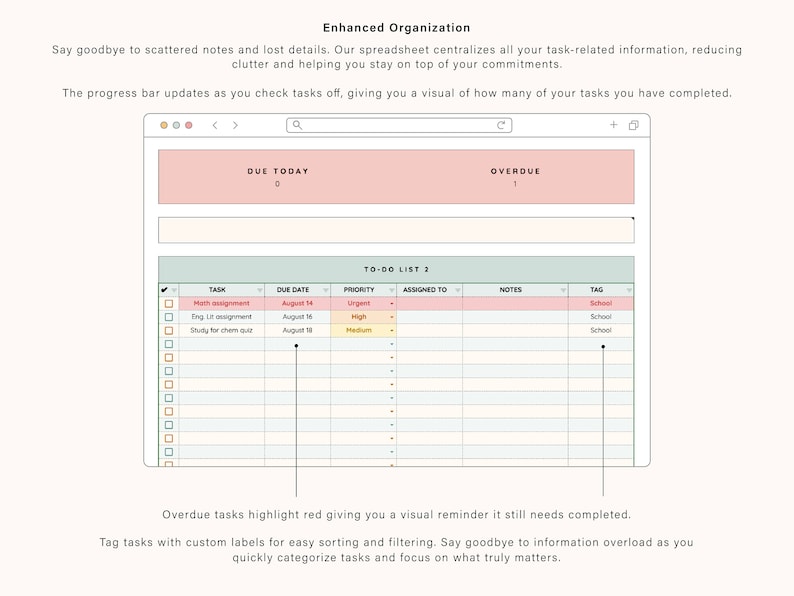Open the PRIORITY column filter arrow
This screenshot has height=596, width=794.
(391, 290)
